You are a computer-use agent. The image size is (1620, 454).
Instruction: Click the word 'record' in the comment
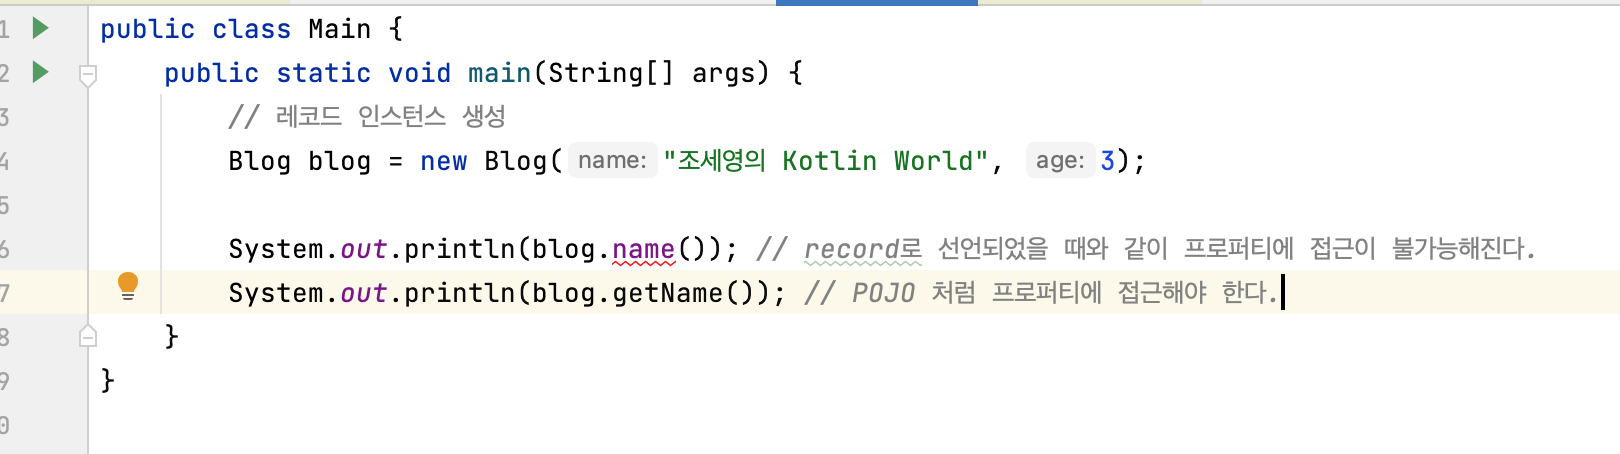click(x=852, y=249)
